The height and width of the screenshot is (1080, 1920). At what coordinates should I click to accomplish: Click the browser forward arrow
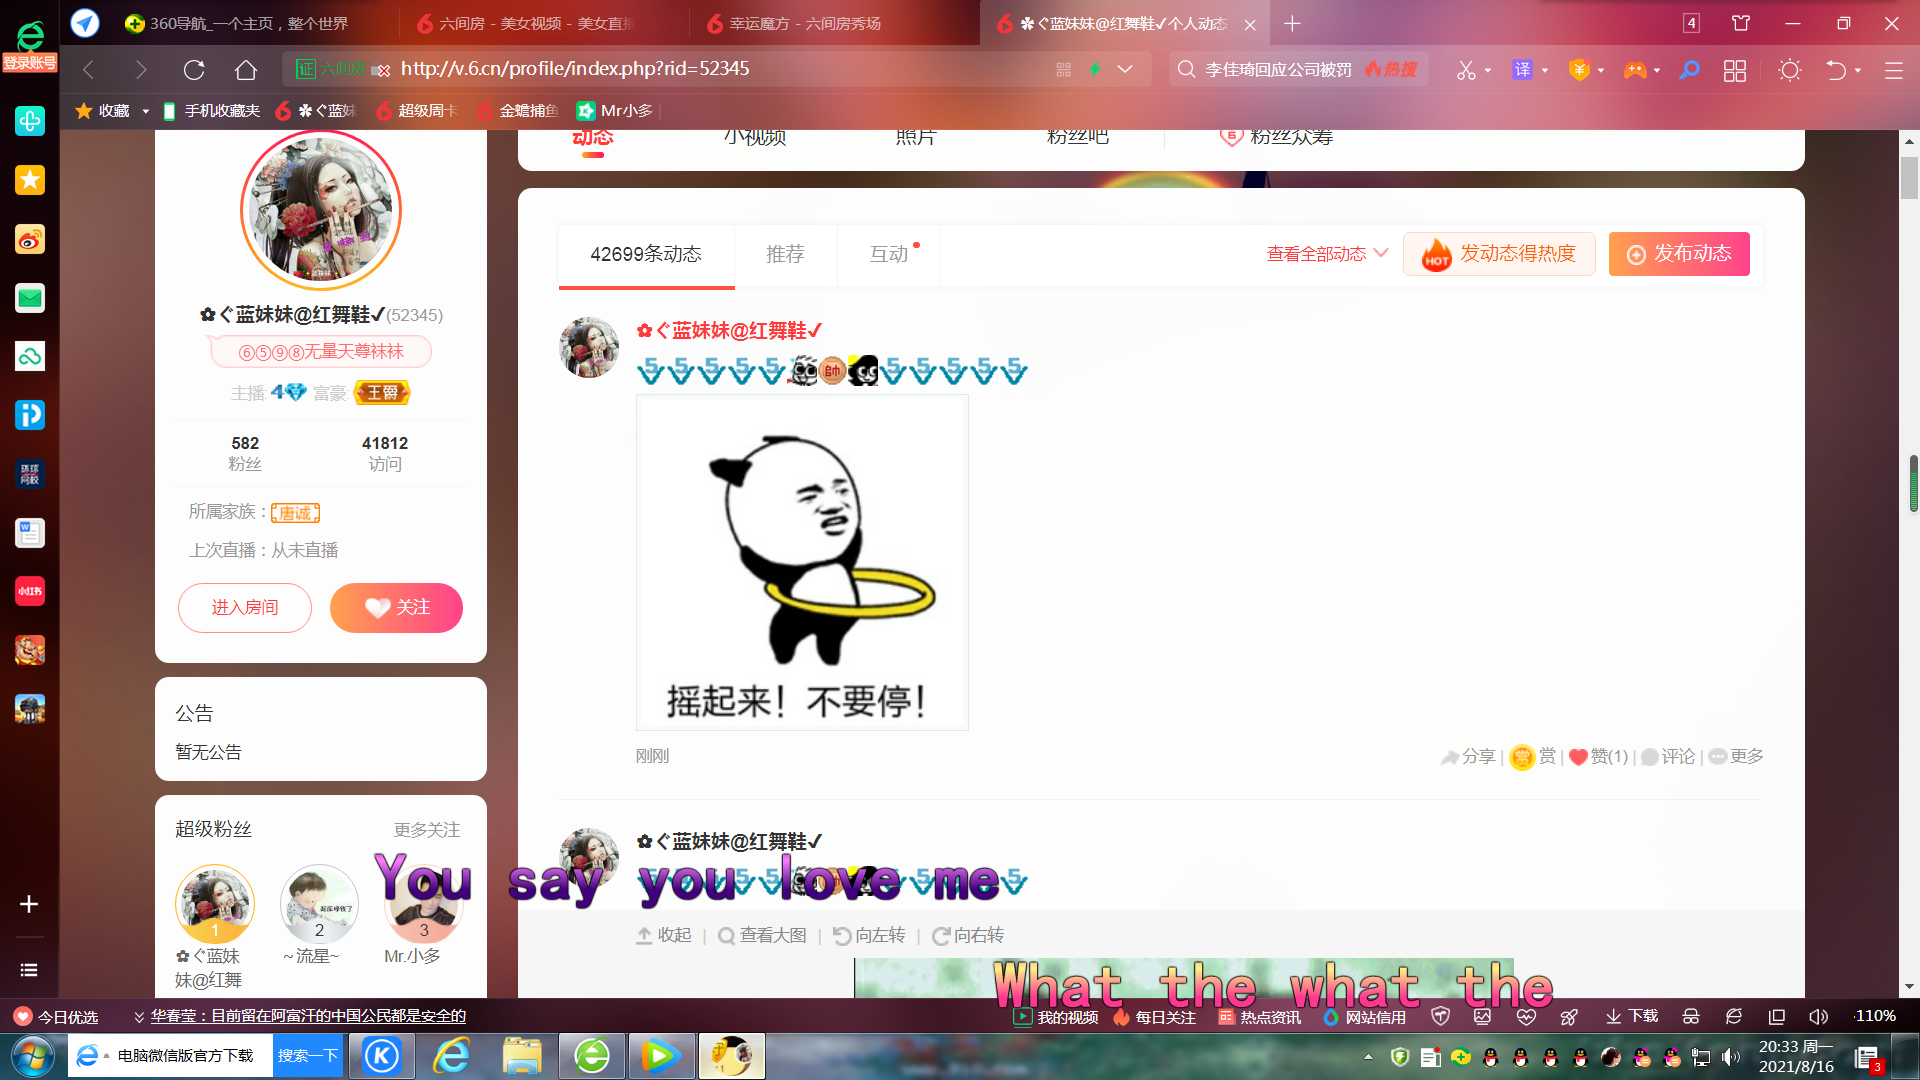pyautogui.click(x=141, y=70)
